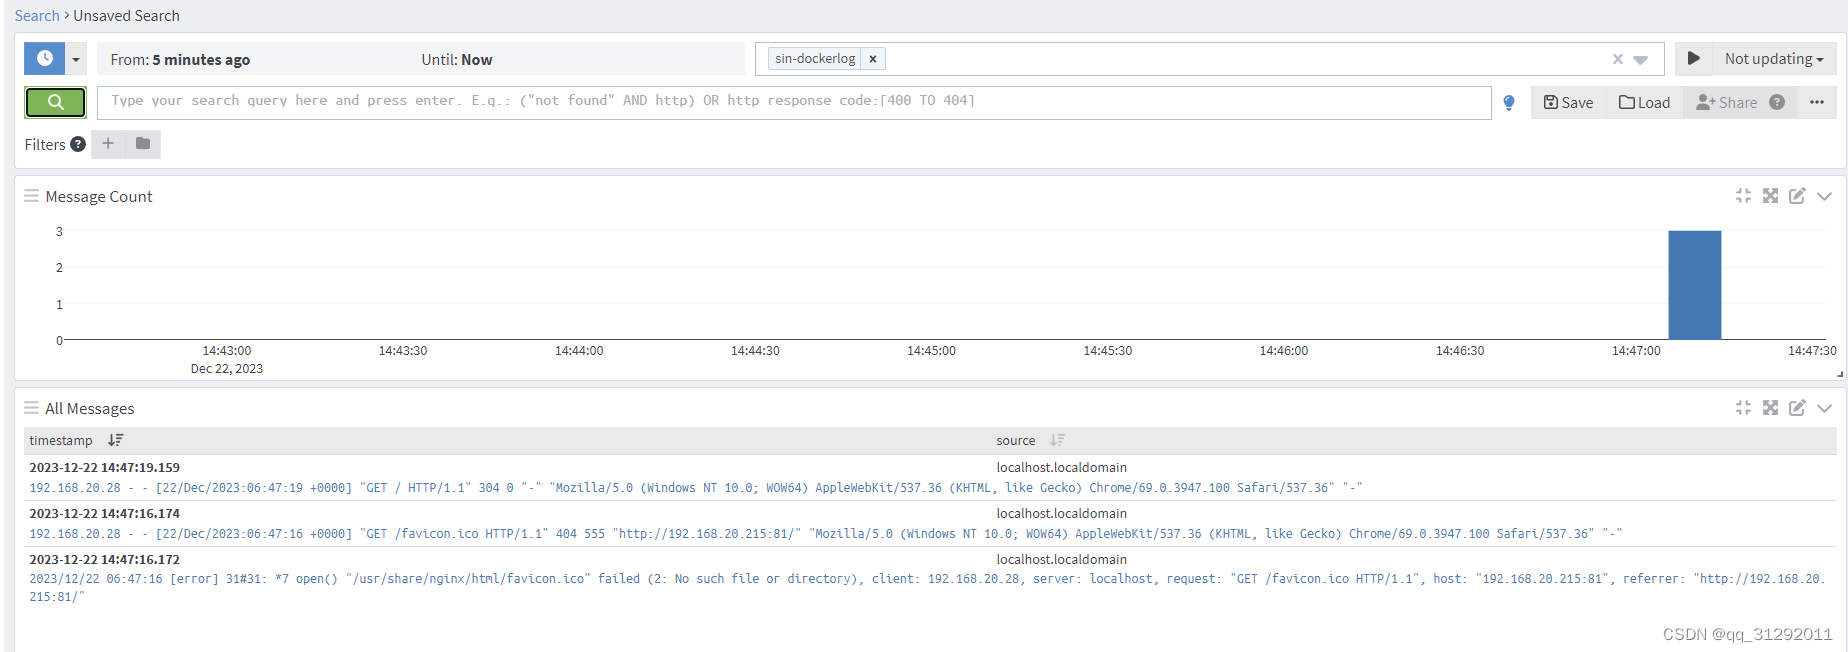This screenshot has height=652, width=1848.
Task: Open the favicon.ico 404 555 log line
Action: [825, 534]
